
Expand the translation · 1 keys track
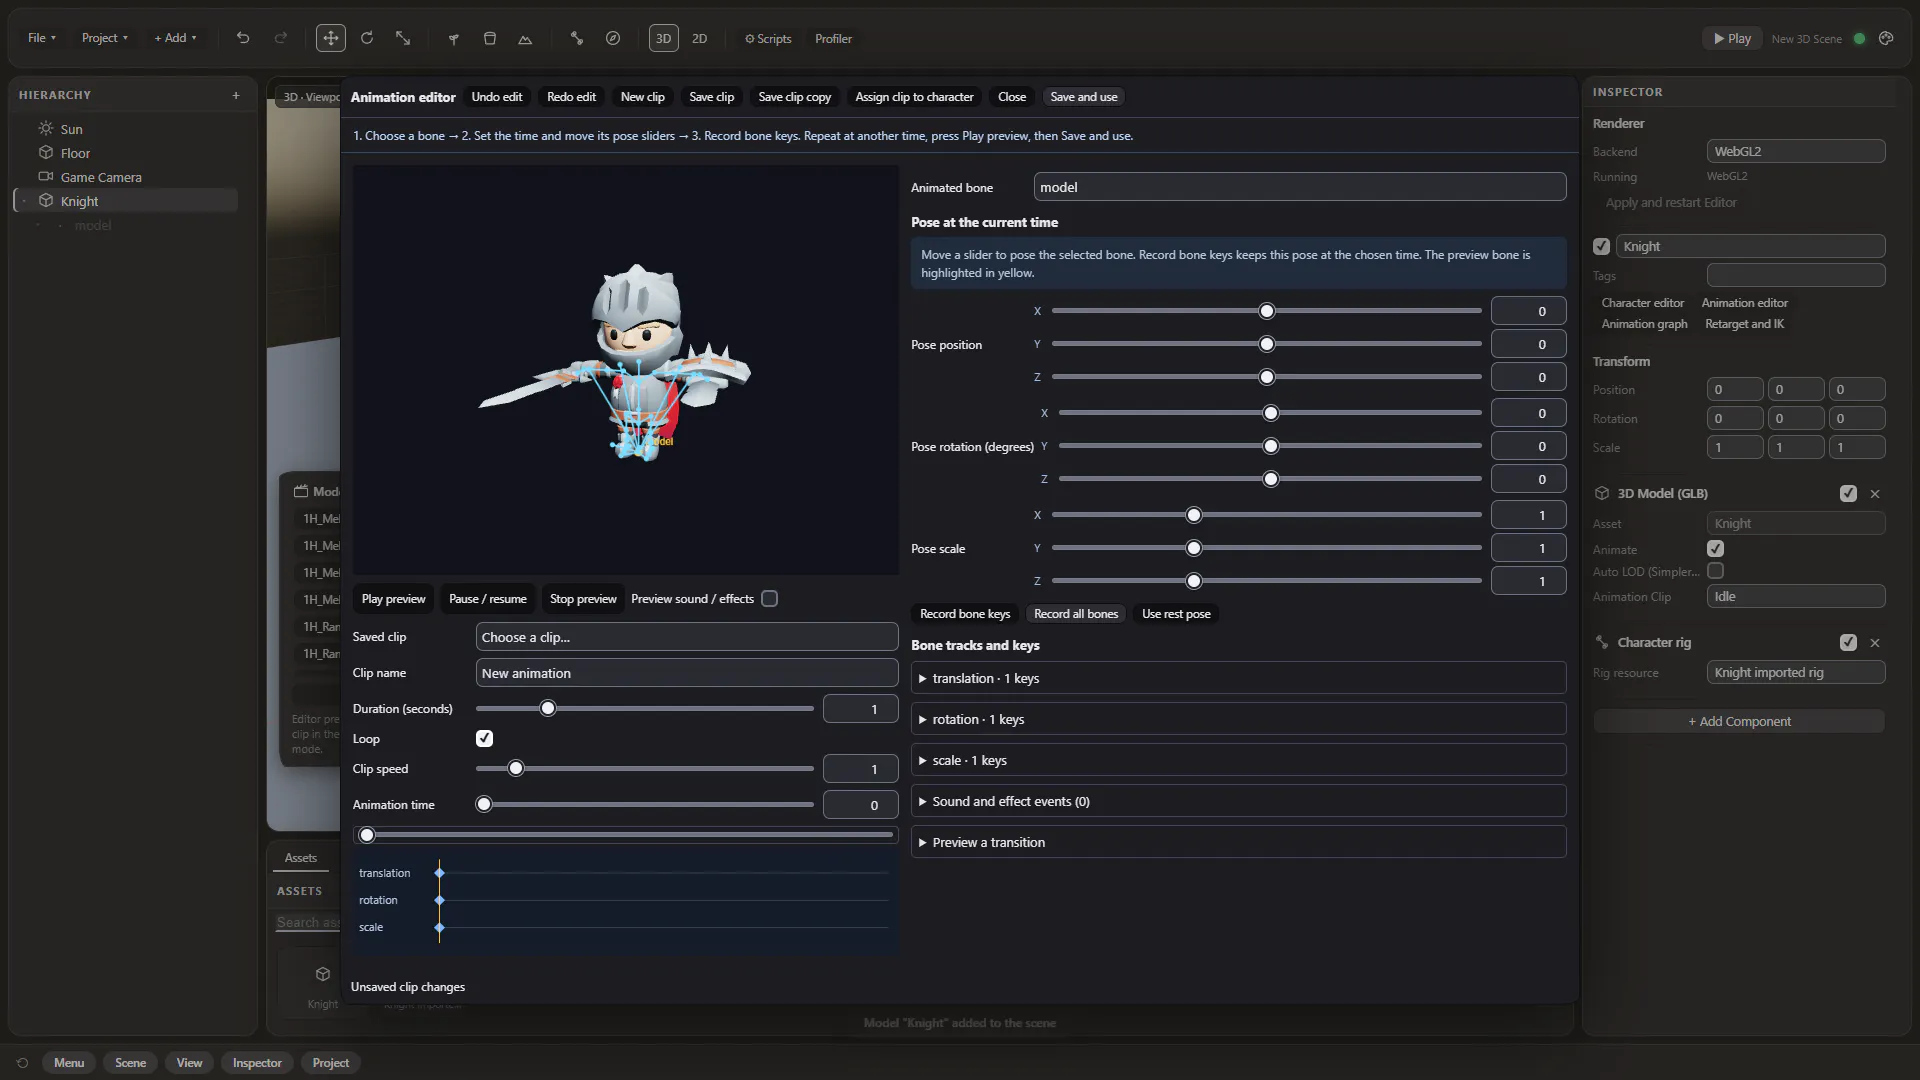(x=1238, y=678)
